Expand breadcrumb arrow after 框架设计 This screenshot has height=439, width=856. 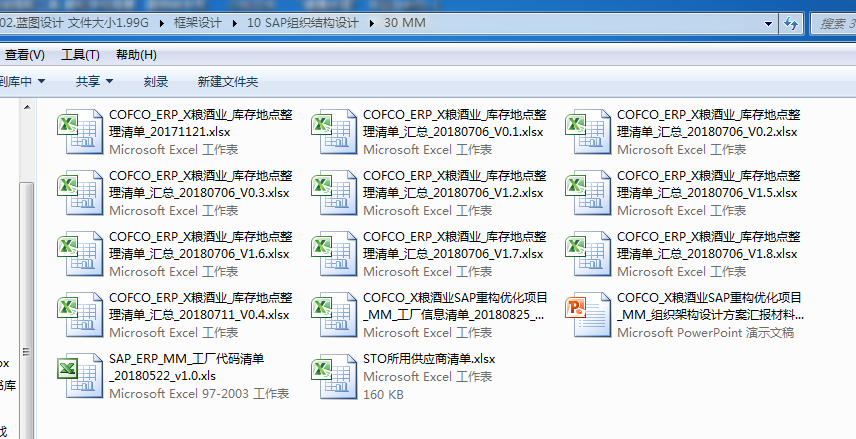234,23
